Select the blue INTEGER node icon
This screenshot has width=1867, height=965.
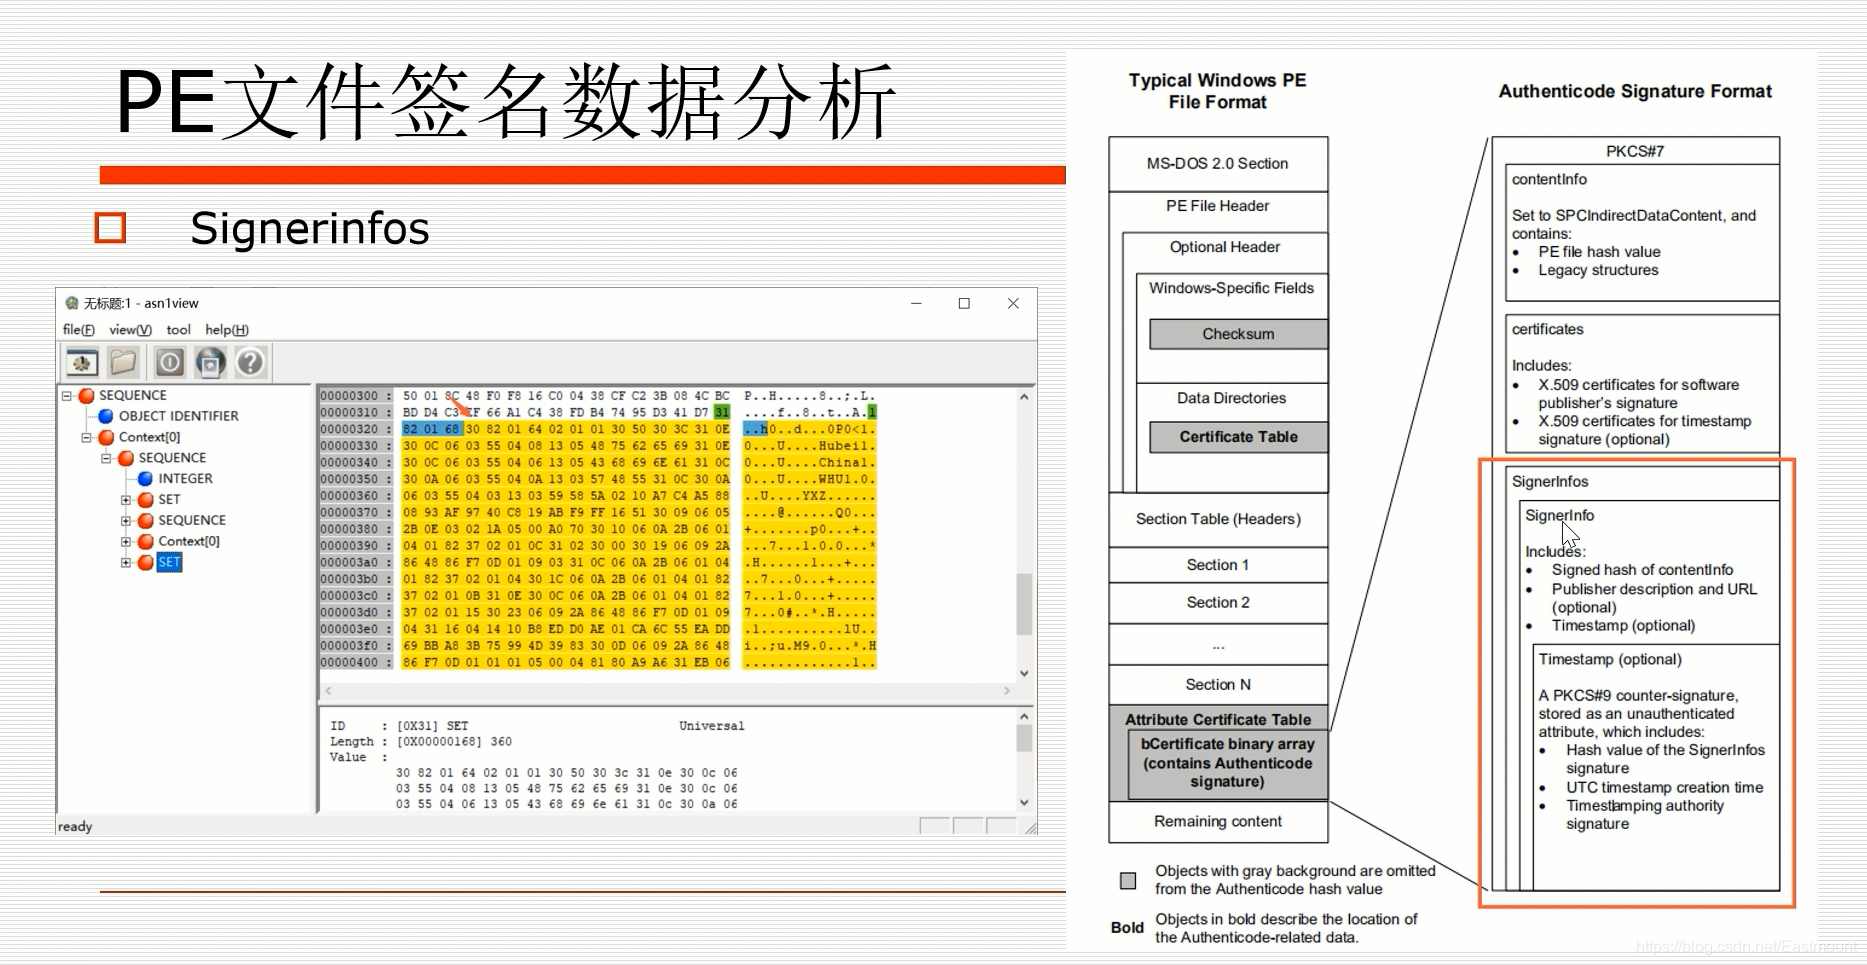145,478
